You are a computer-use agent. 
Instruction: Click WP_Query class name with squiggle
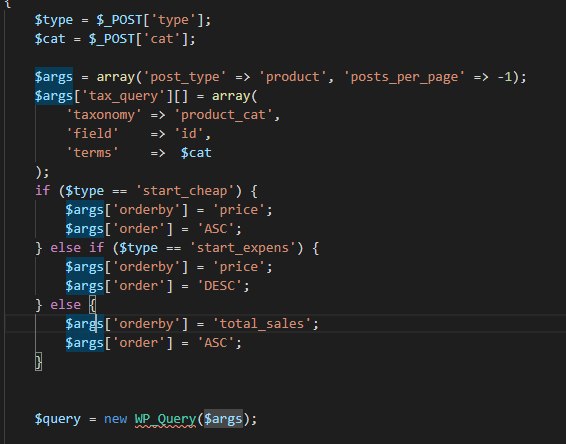click(165, 419)
